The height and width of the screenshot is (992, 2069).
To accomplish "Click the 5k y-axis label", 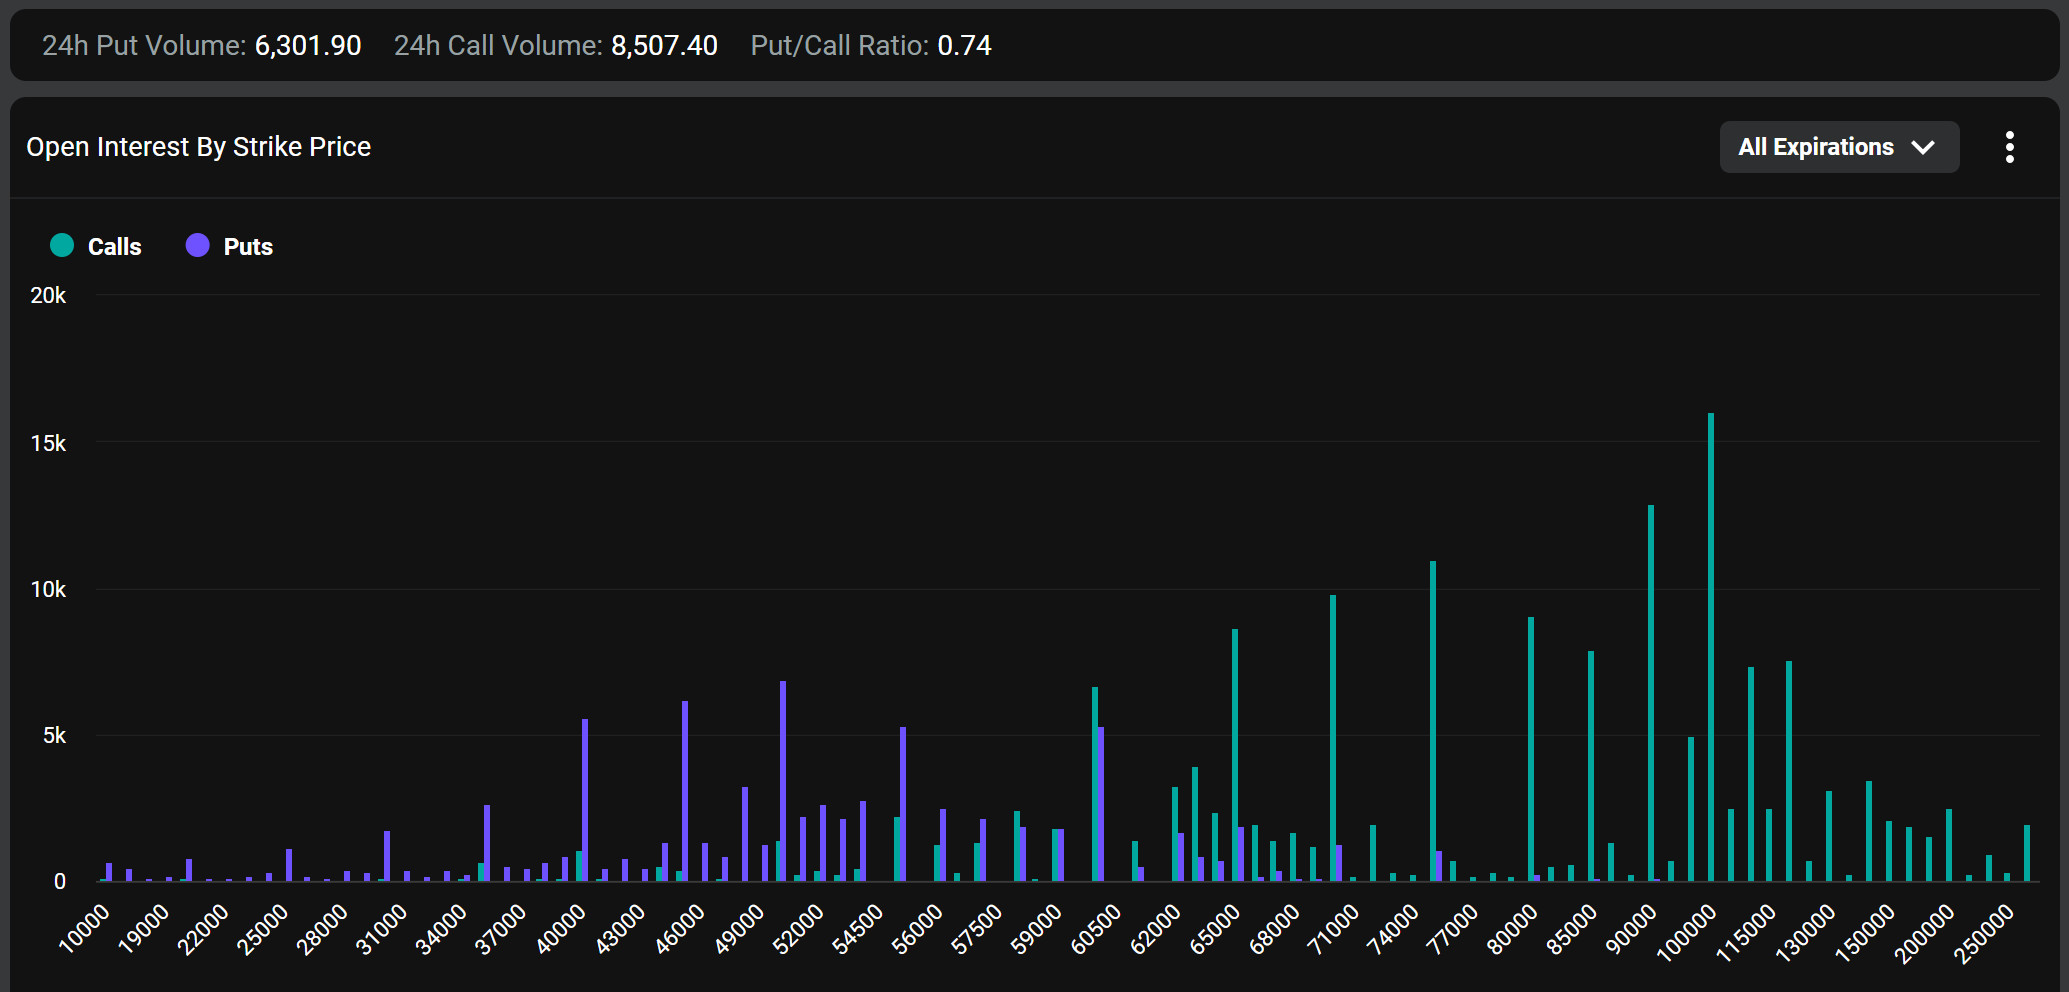I will [54, 736].
